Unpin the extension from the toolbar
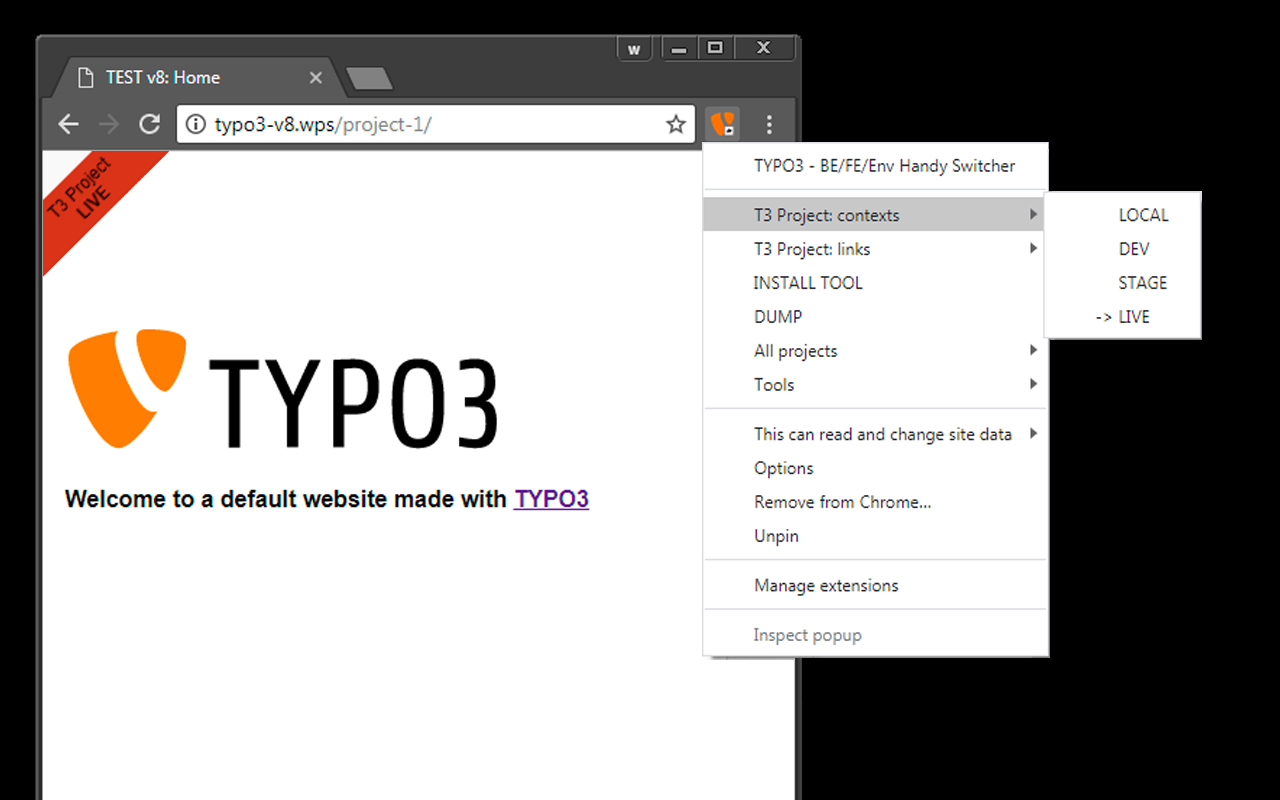Viewport: 1280px width, 800px height. (x=776, y=535)
